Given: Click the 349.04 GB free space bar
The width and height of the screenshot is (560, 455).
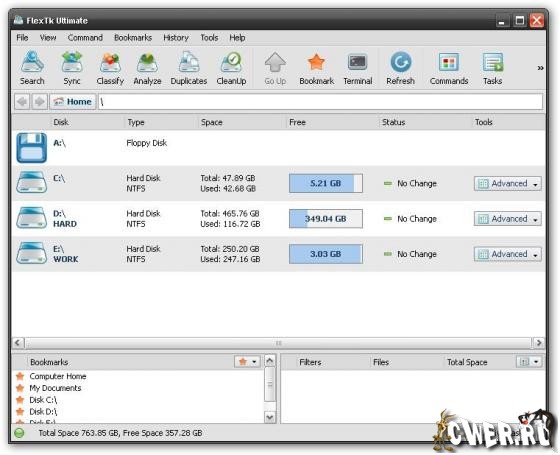Looking at the screenshot, I should pos(326,219).
